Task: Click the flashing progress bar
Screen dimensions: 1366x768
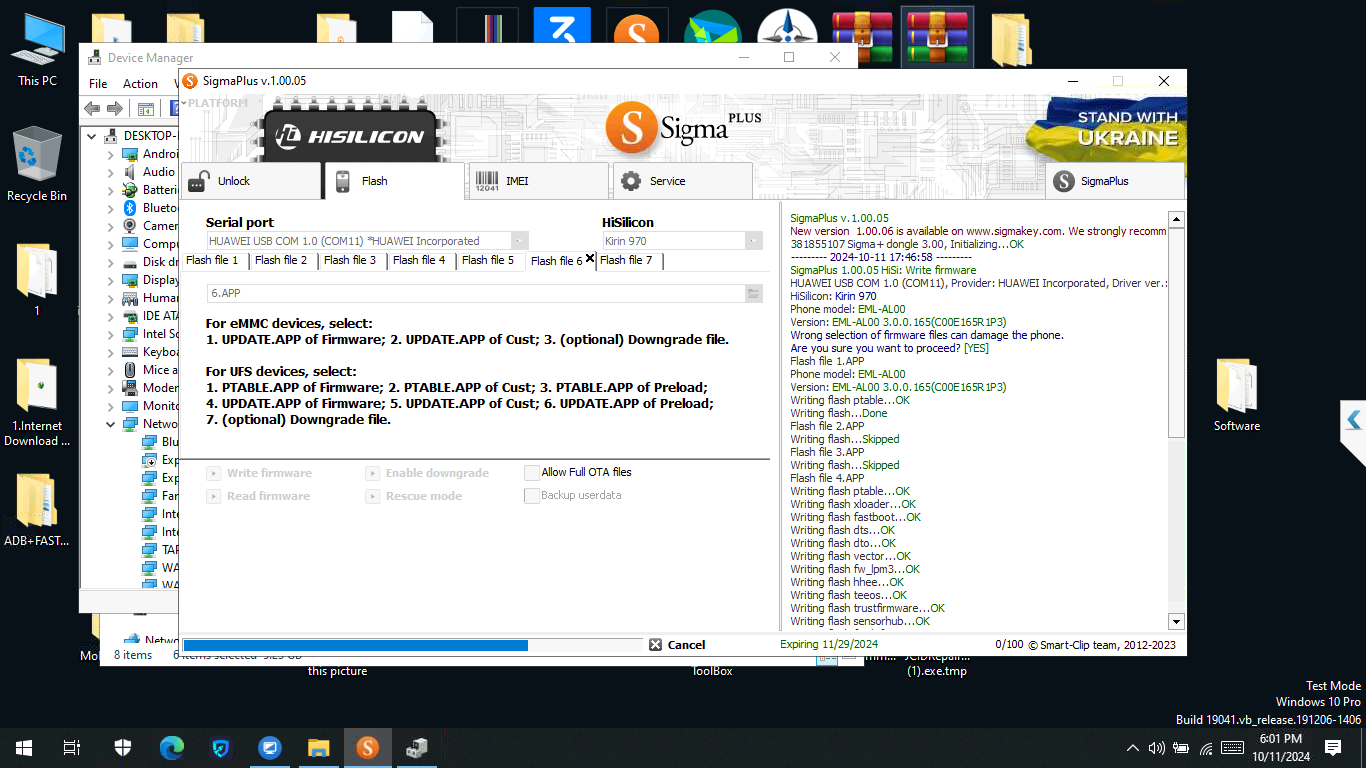Action: tap(412, 645)
